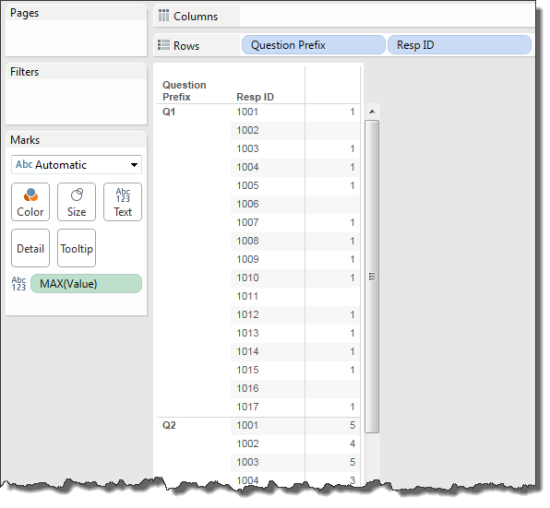
Task: Click the Abc 123 icon beside MAX(Value)
Action: (x=19, y=283)
